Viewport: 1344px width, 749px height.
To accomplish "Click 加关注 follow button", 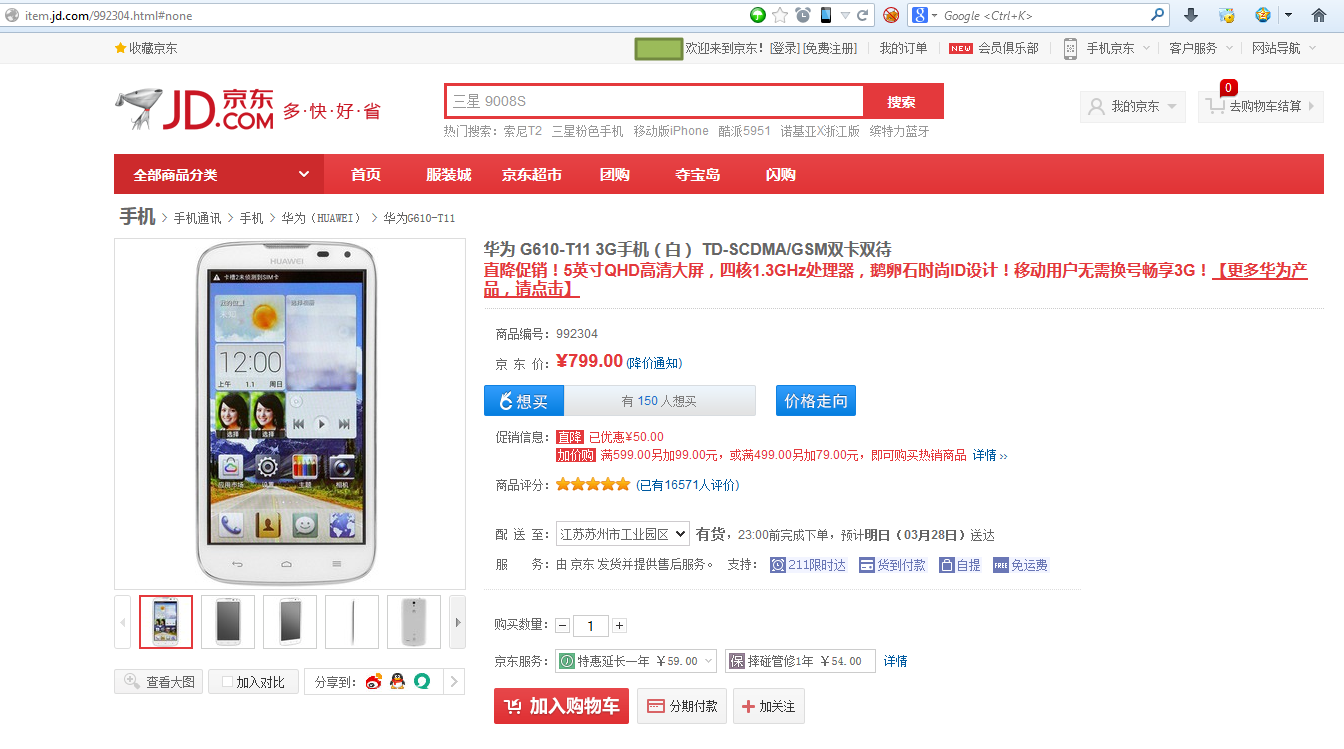I will [768, 706].
